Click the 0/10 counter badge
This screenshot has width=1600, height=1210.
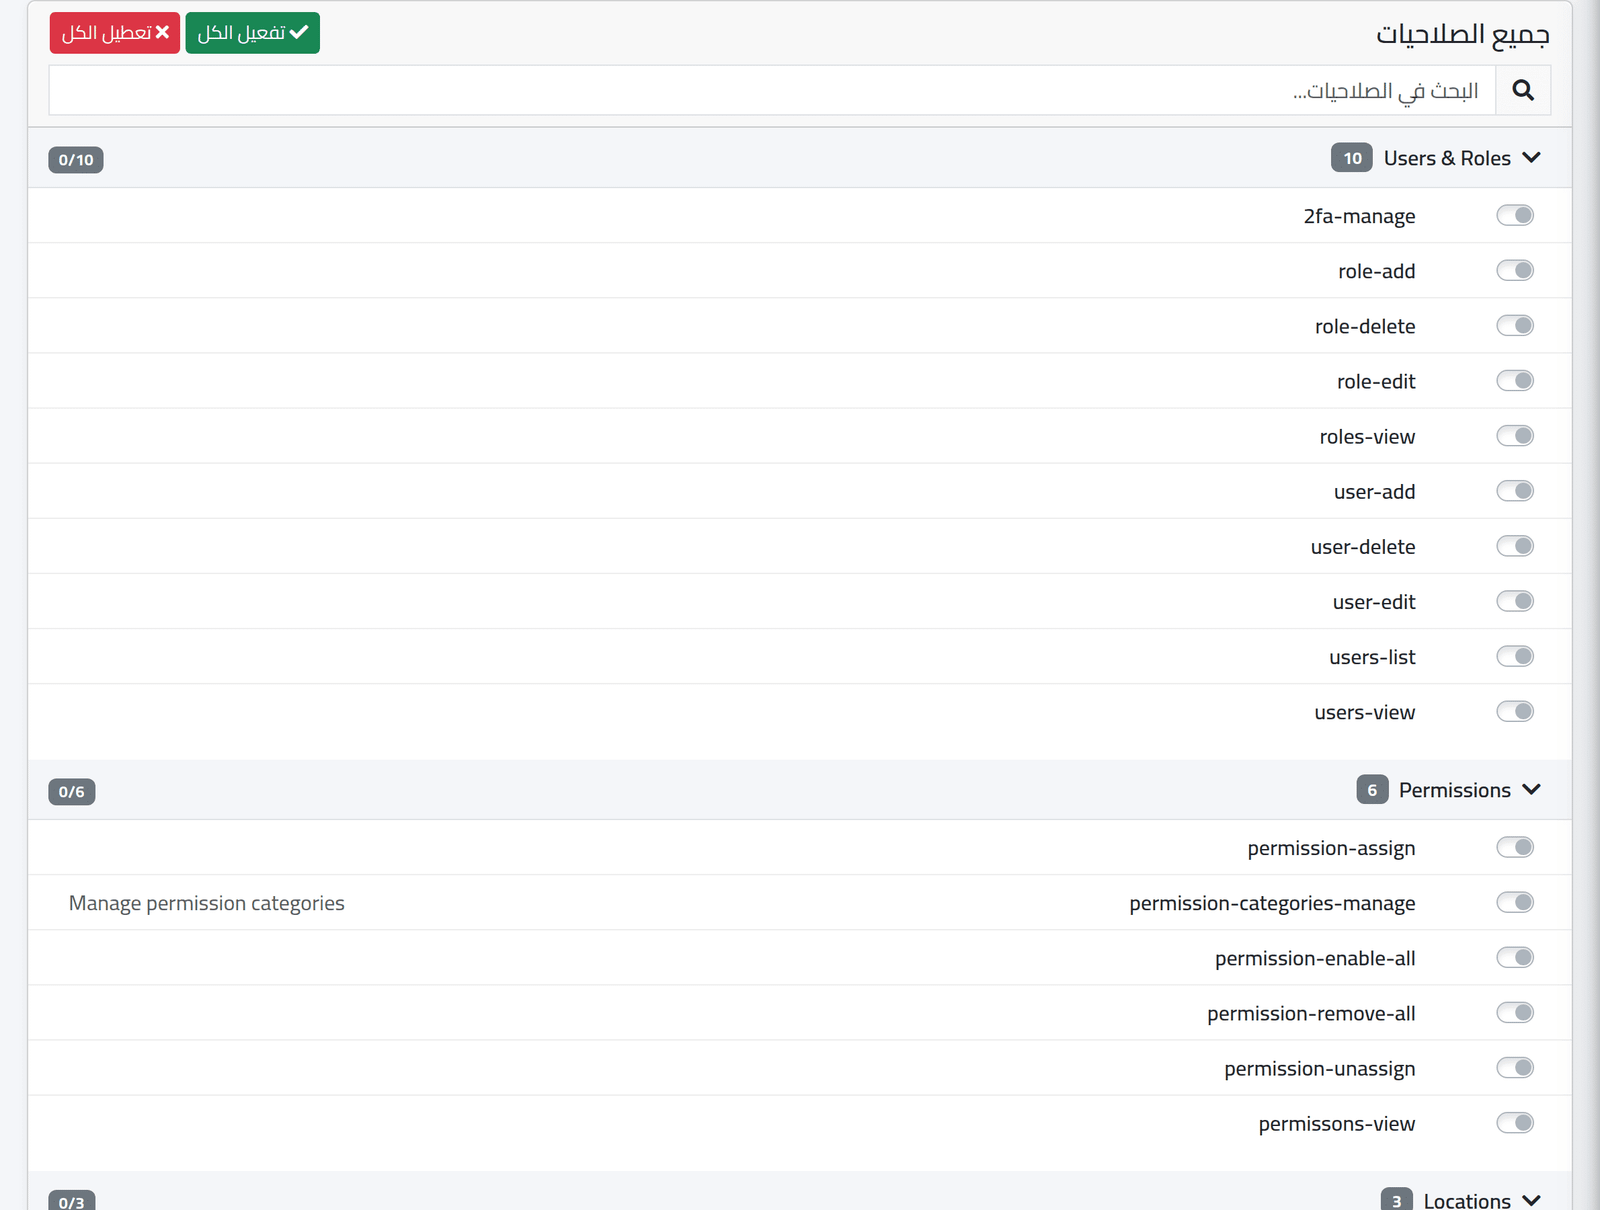point(76,160)
